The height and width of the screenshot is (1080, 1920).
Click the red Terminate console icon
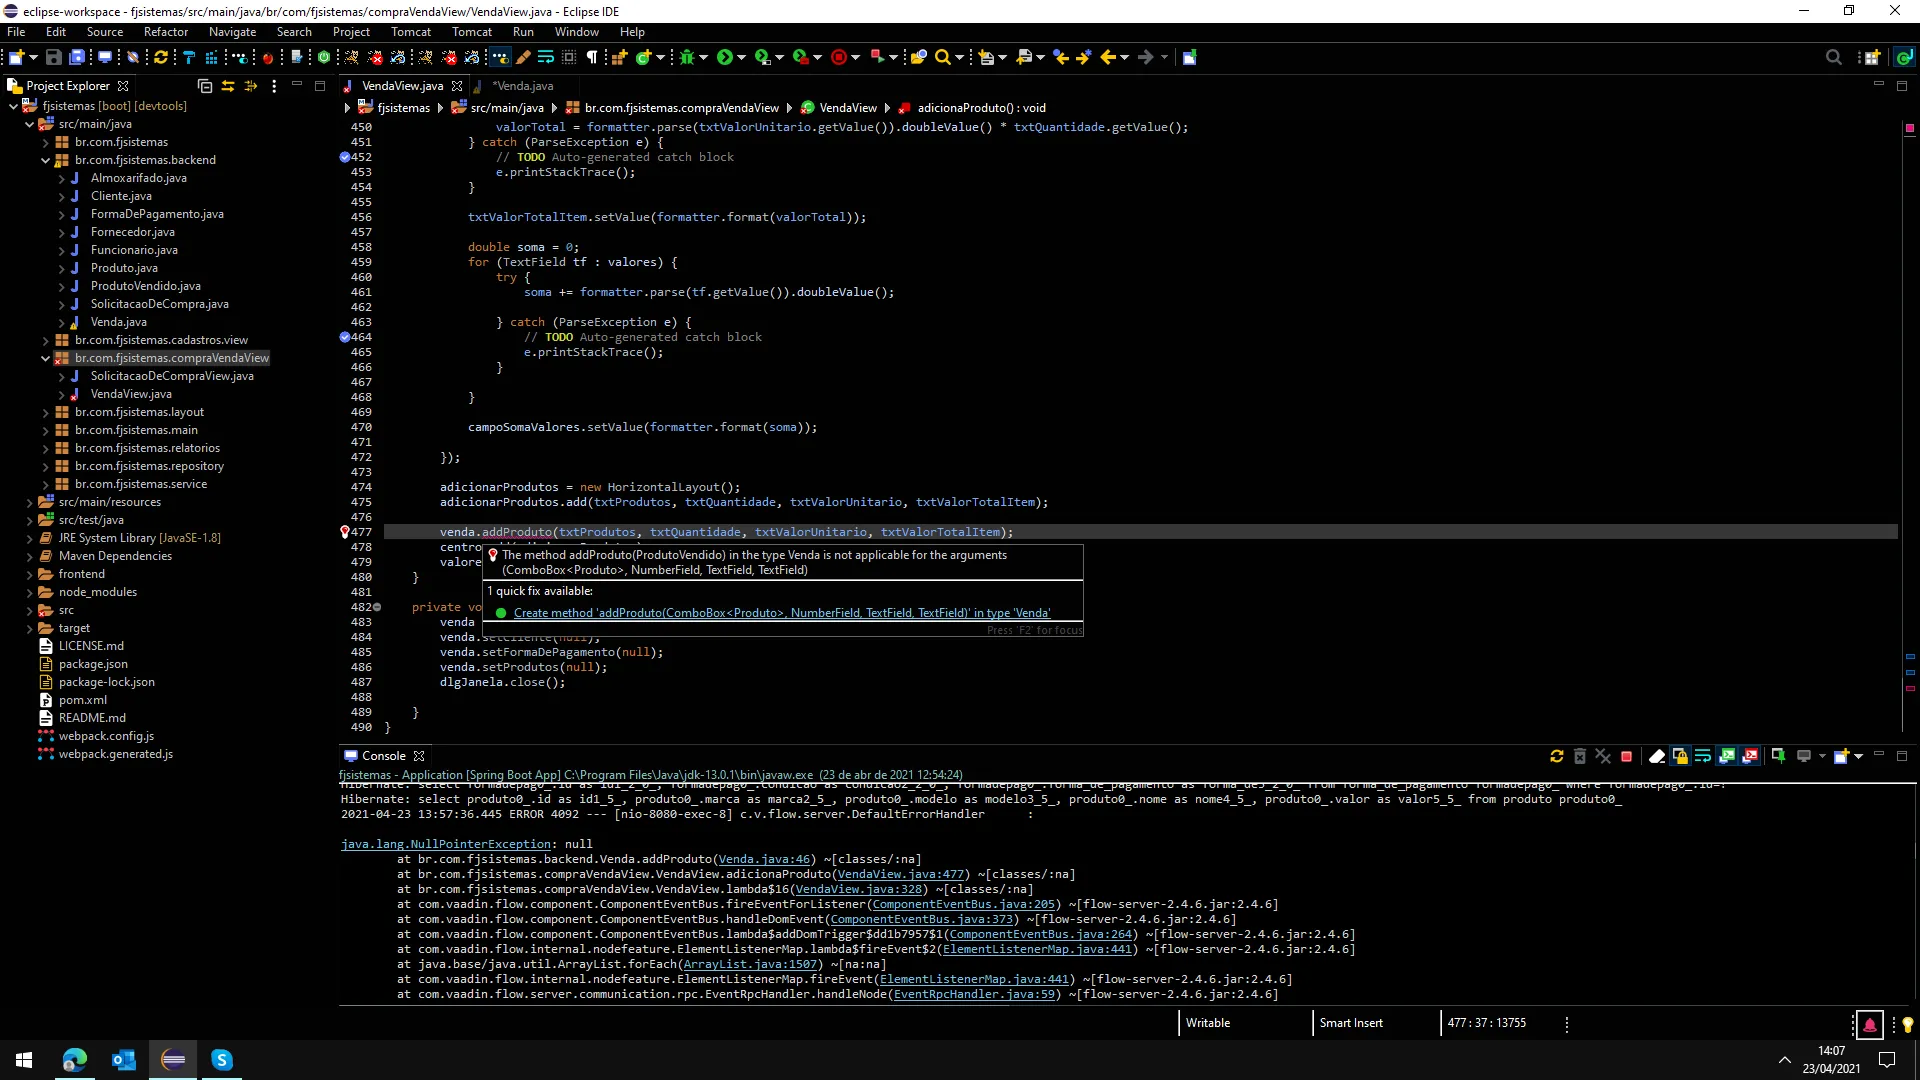[1626, 756]
